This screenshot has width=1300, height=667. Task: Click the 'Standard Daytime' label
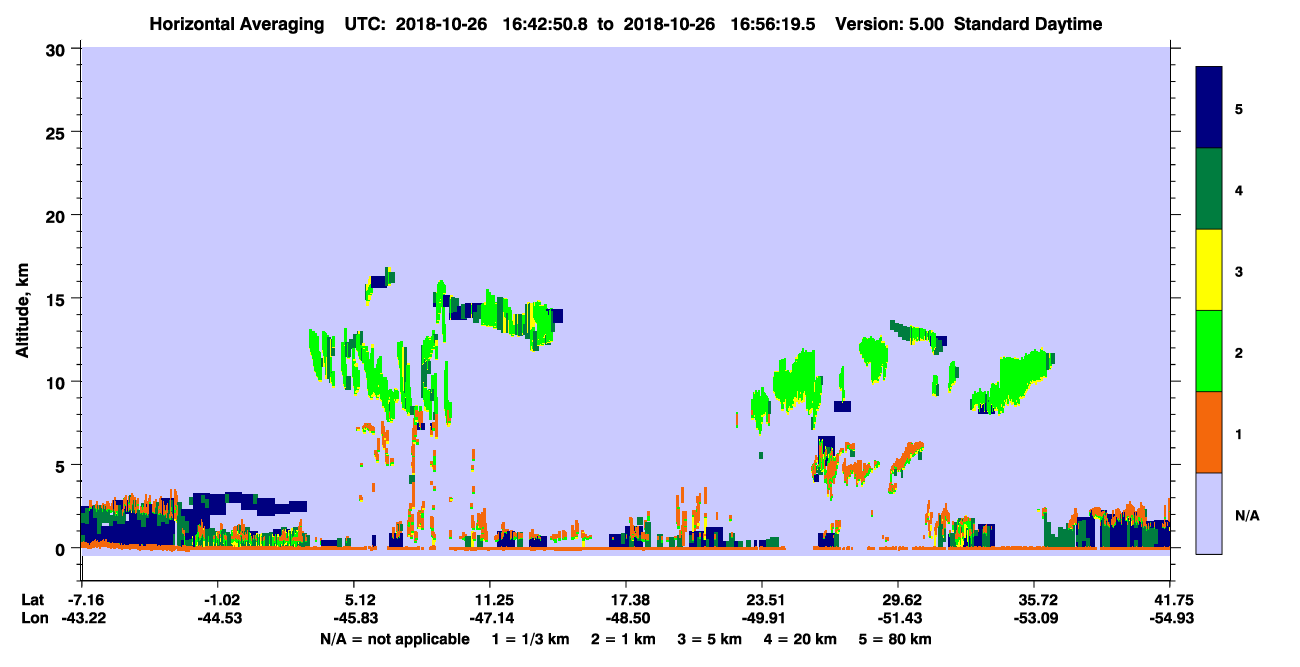click(1028, 24)
